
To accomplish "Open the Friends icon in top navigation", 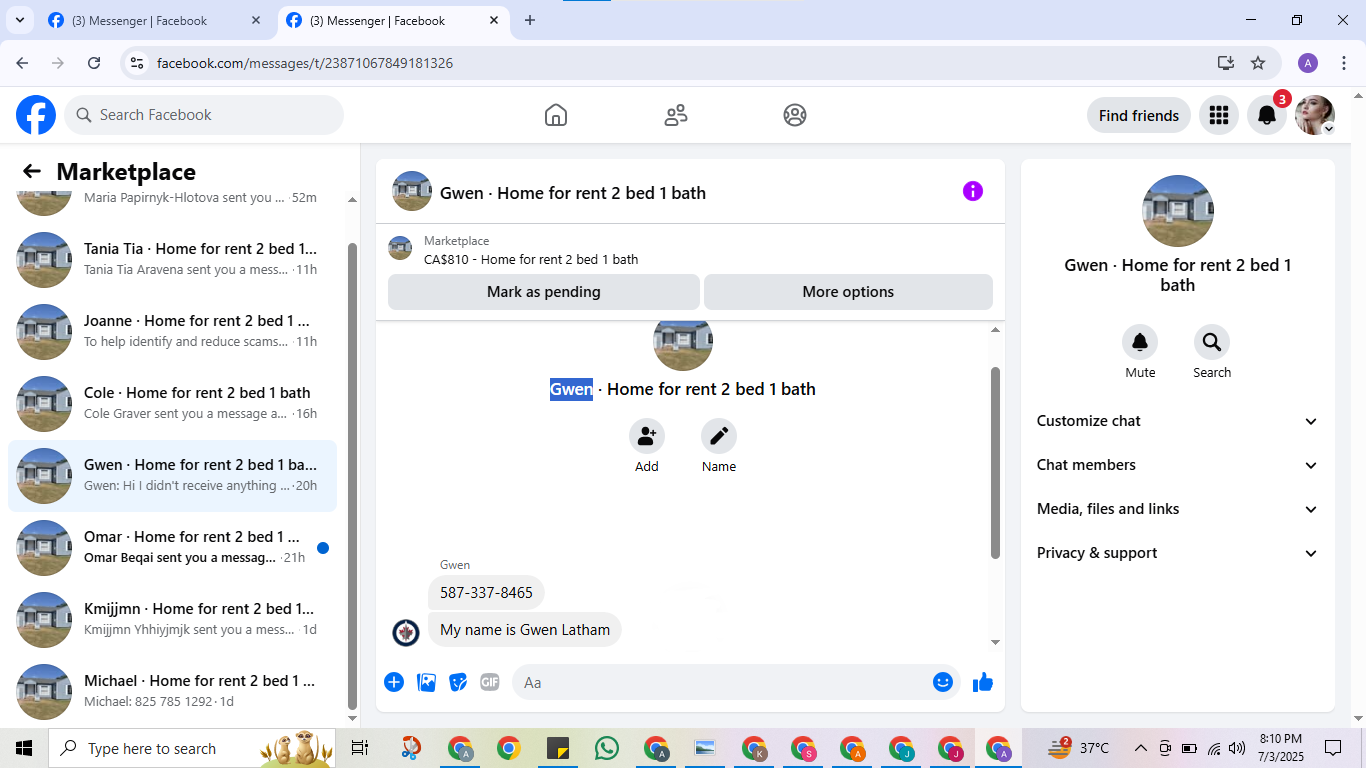I will [676, 115].
